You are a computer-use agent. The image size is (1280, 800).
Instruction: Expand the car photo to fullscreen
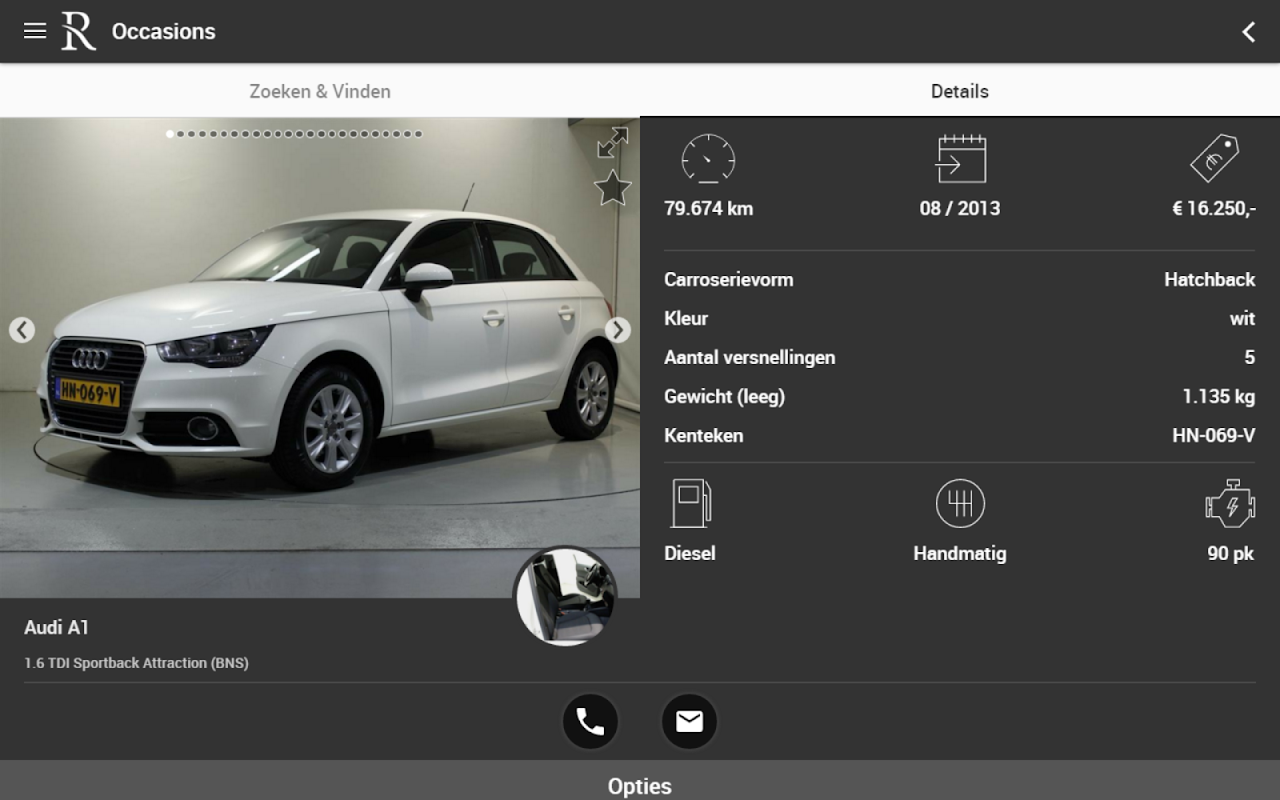click(612, 143)
